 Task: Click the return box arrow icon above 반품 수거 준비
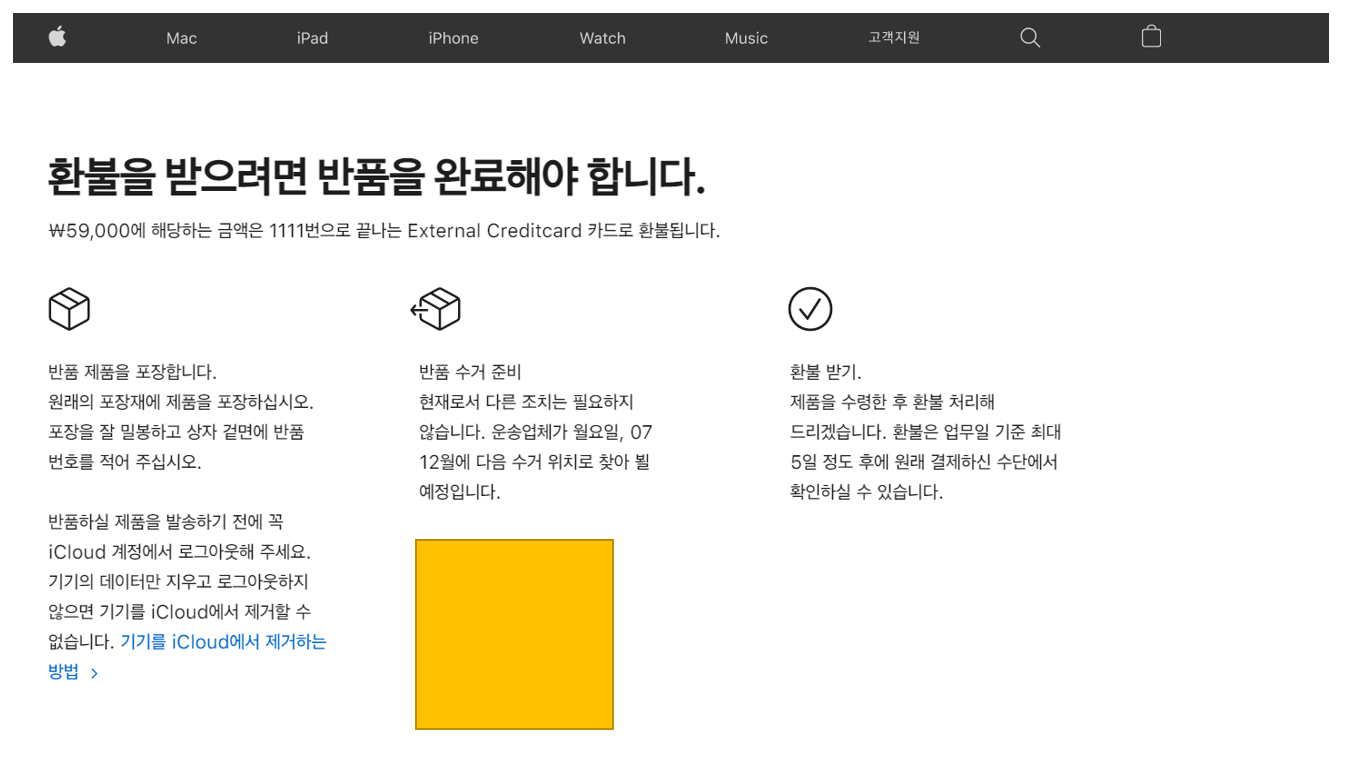coord(436,309)
